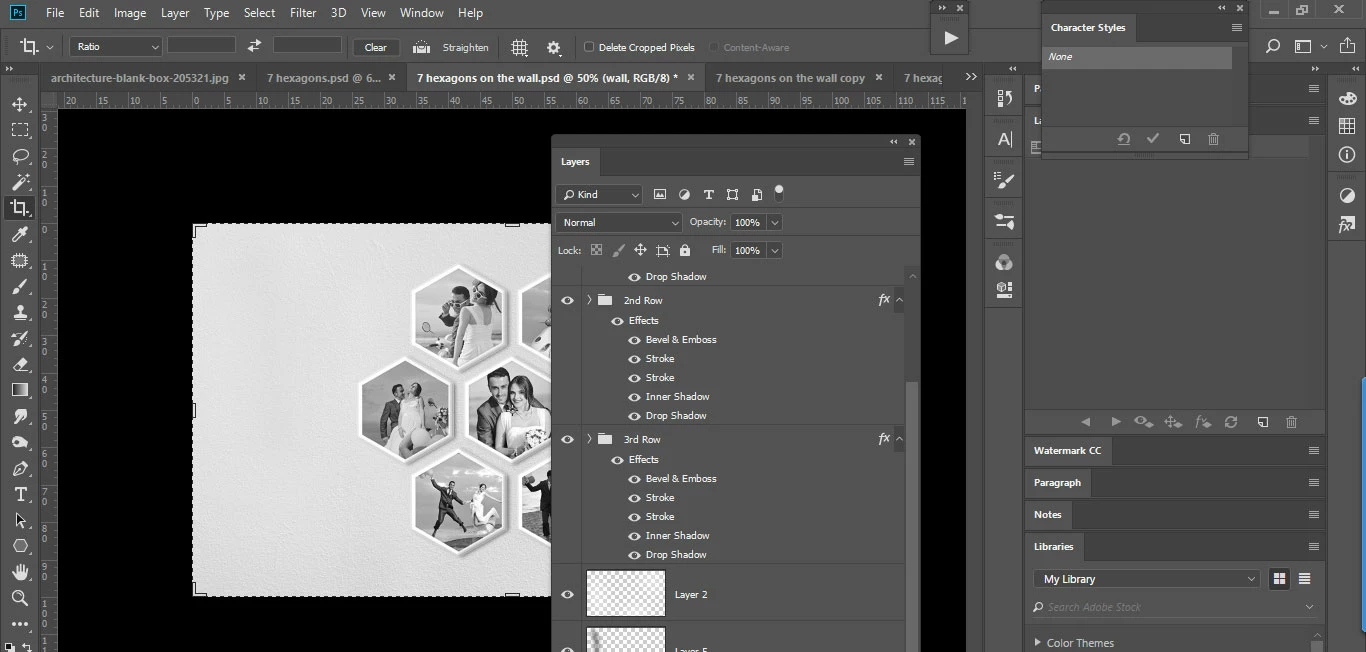Screen dimensions: 1366x652
Task: Toggle all Effects of 2nd Row
Action: click(617, 321)
